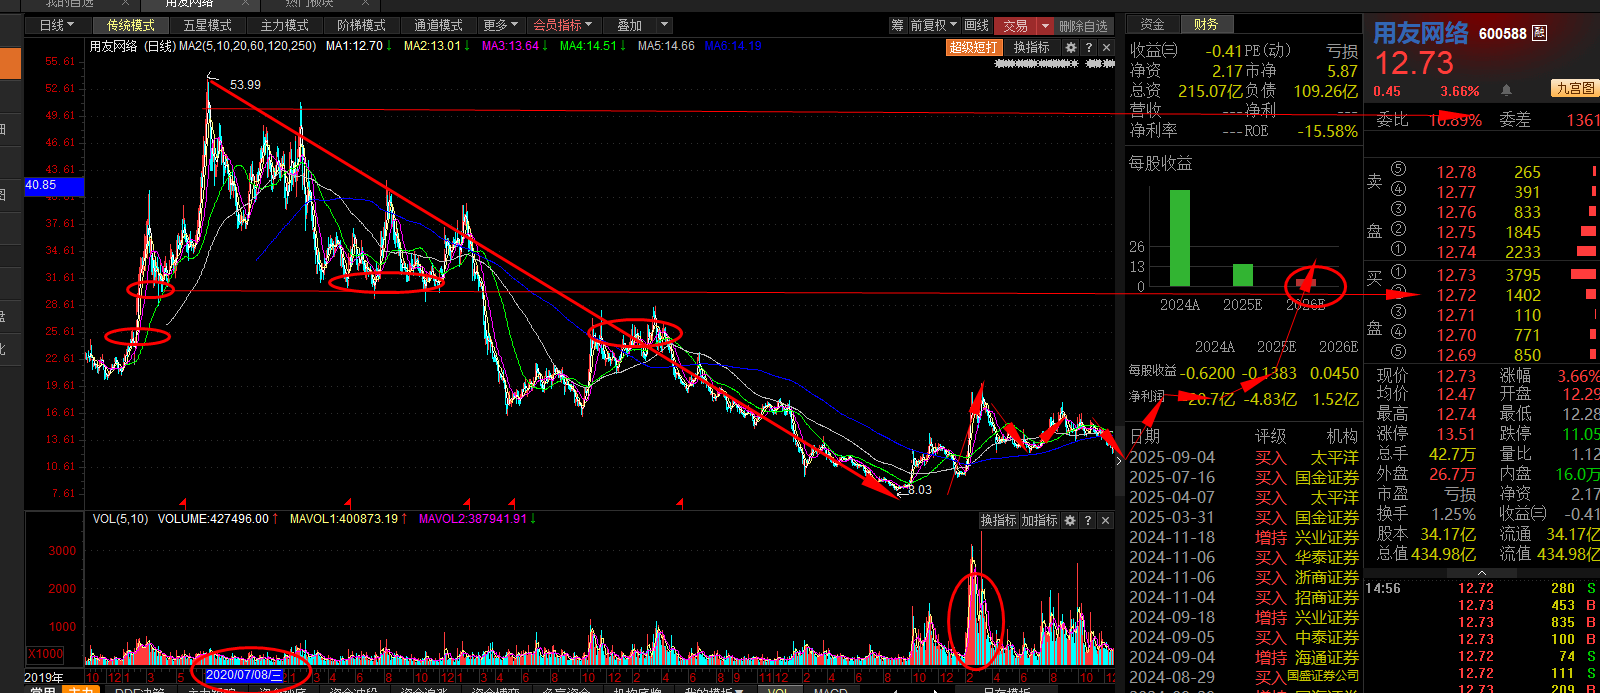The height and width of the screenshot is (693, 1600).
Task: Select the 浙商证券 rating row
Action: click(1243, 578)
